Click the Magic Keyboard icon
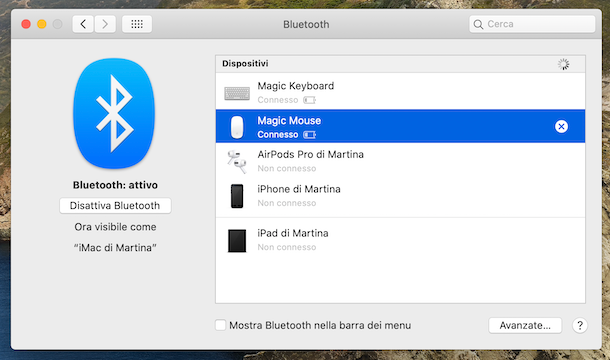The width and height of the screenshot is (610, 360). click(237, 93)
